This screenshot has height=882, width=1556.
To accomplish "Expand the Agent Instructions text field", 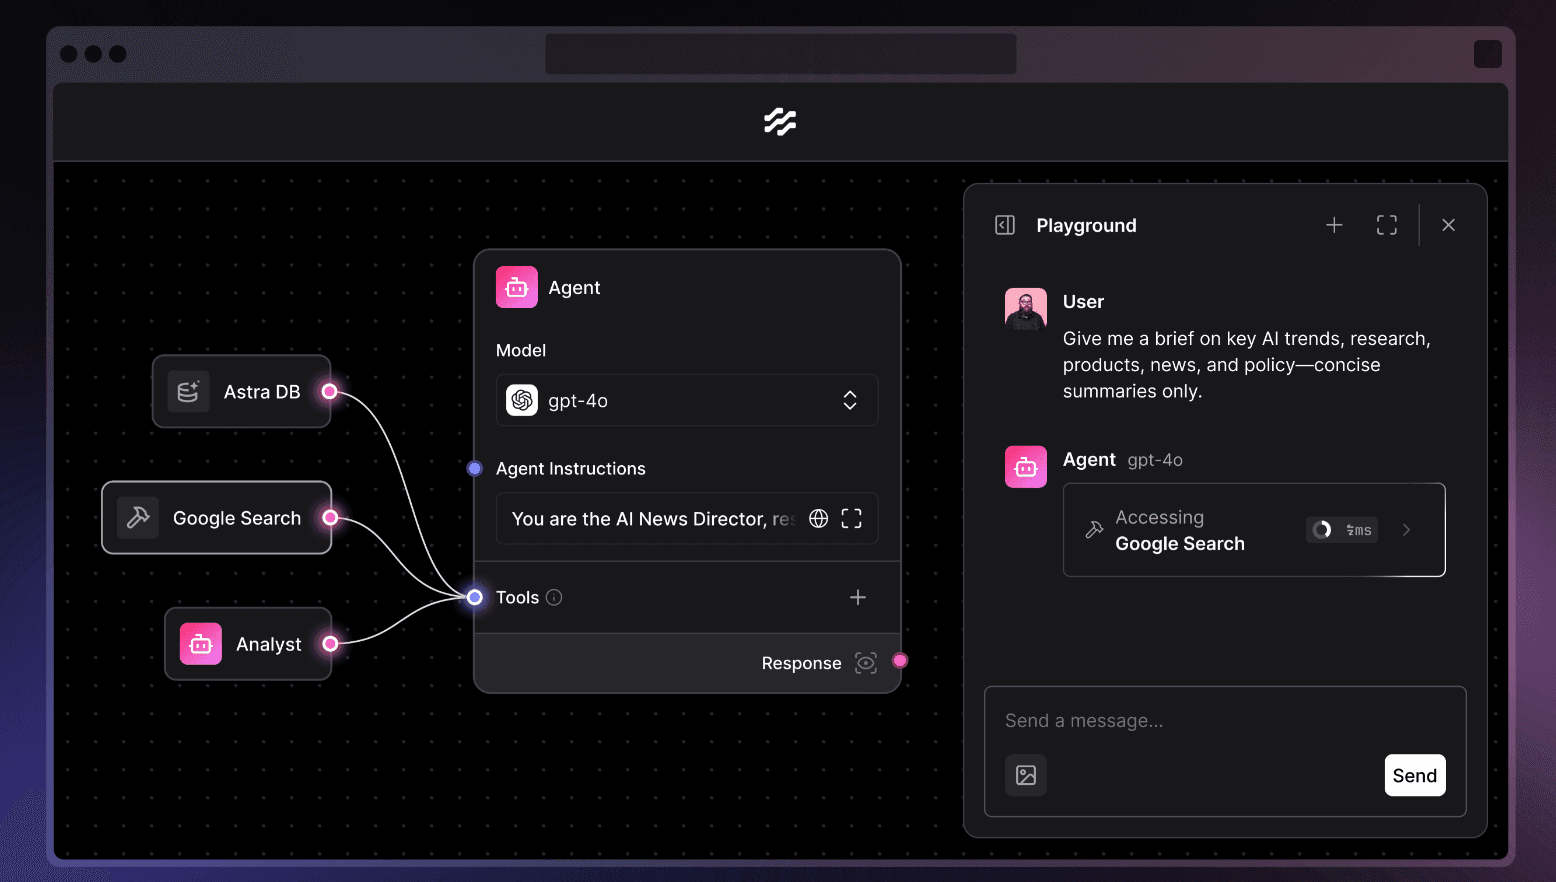I will tap(851, 518).
